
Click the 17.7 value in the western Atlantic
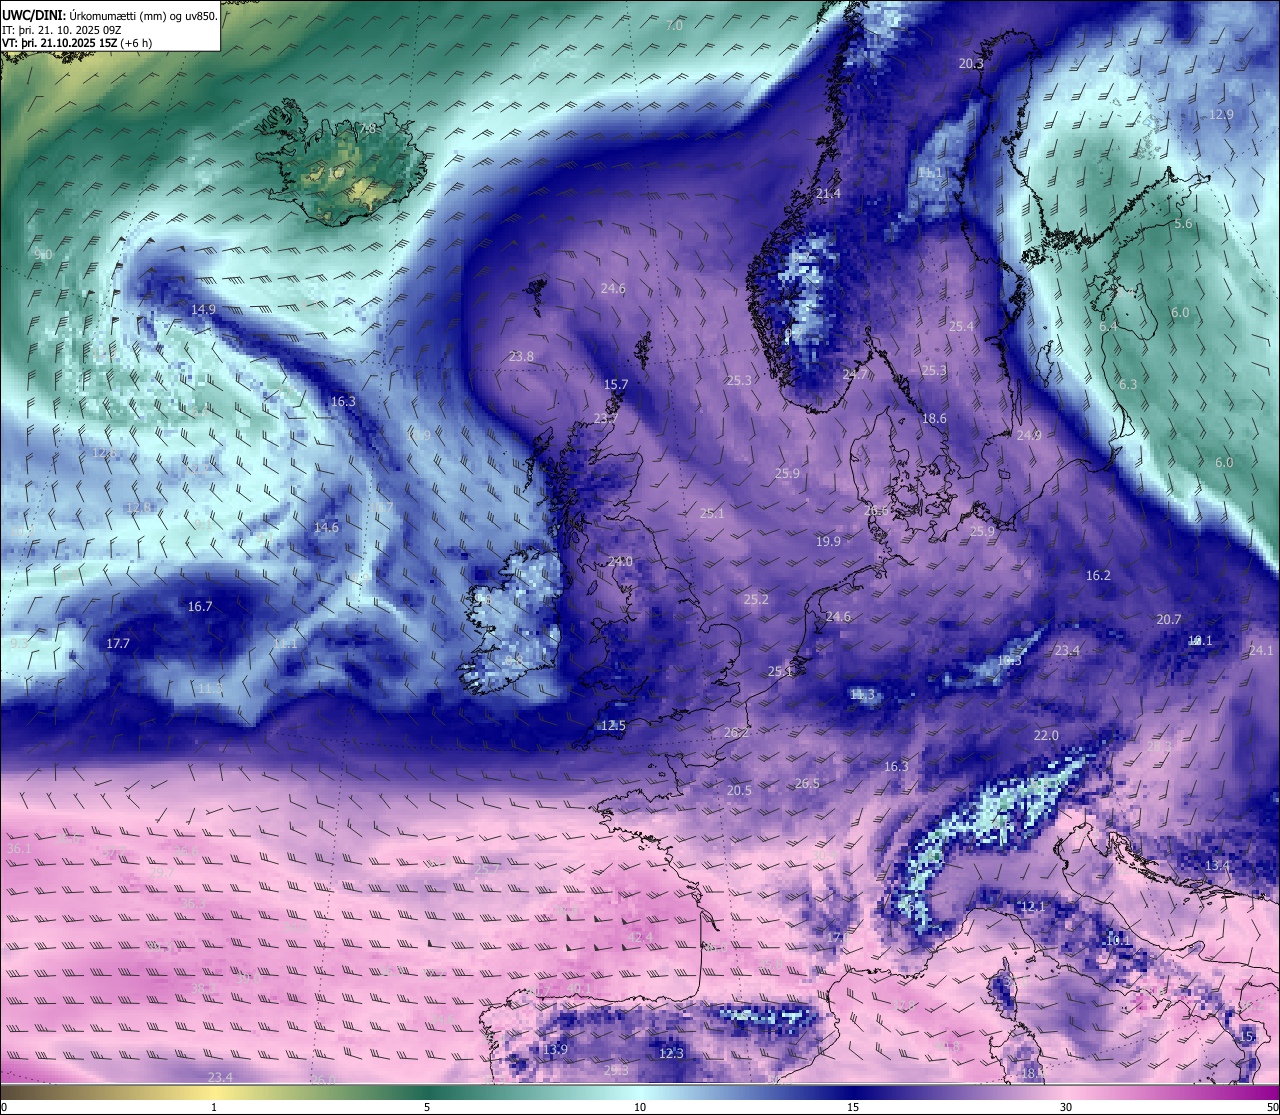point(118,644)
